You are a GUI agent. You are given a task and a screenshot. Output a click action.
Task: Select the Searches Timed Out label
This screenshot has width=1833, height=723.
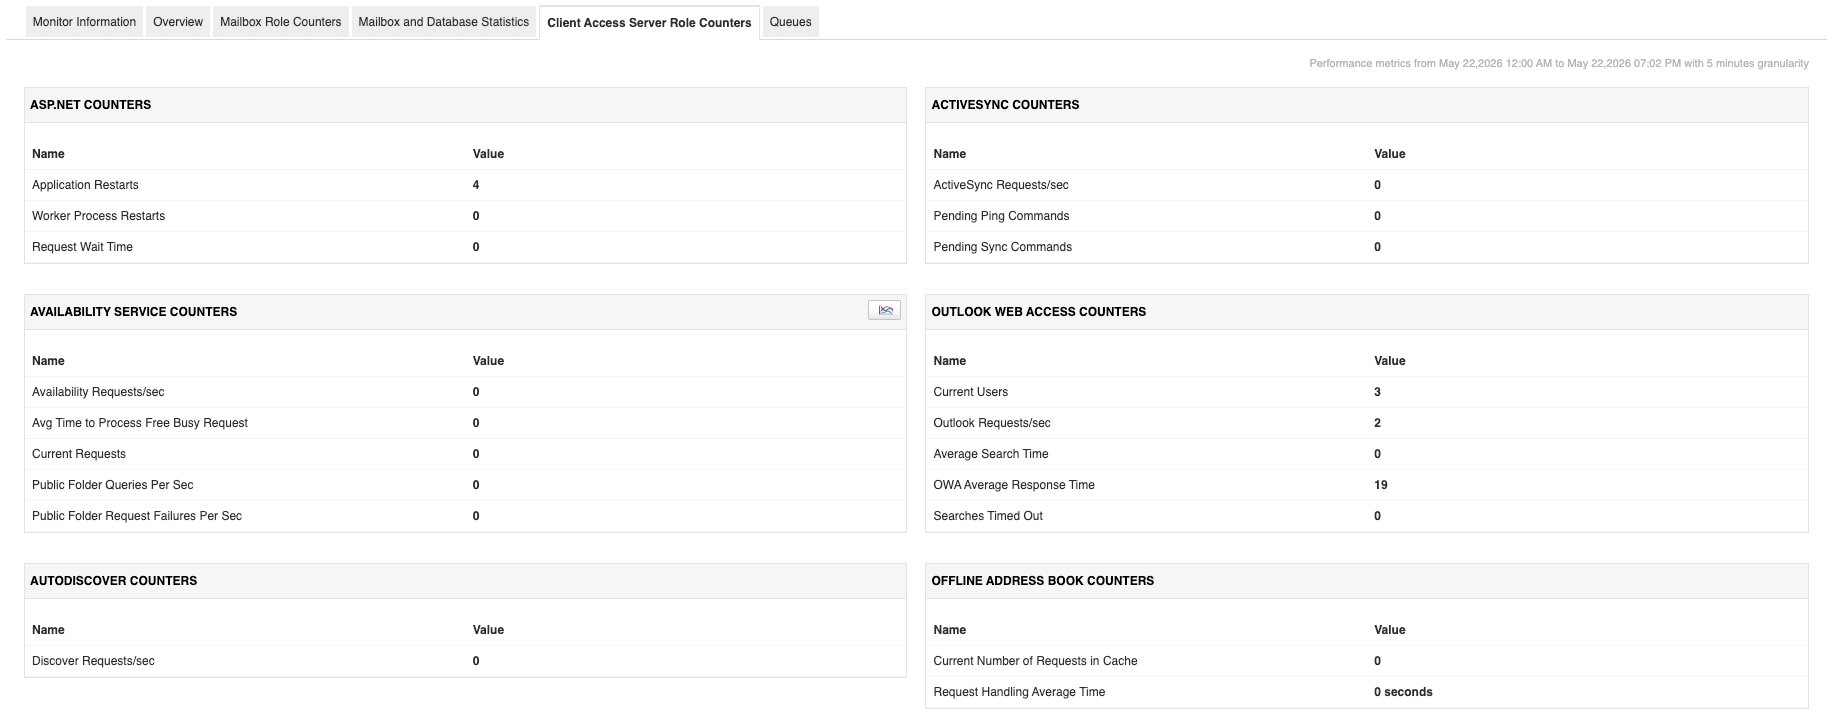pos(988,516)
